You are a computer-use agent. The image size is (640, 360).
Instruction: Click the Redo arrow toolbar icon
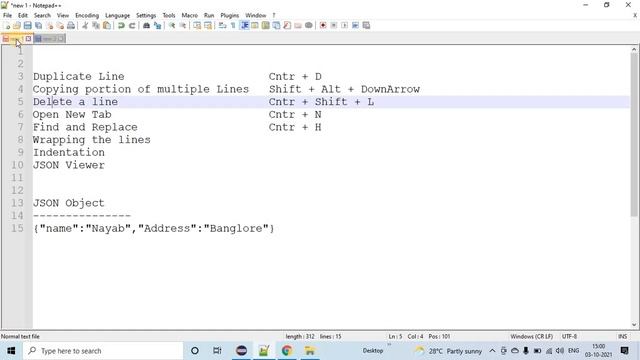[132, 25]
